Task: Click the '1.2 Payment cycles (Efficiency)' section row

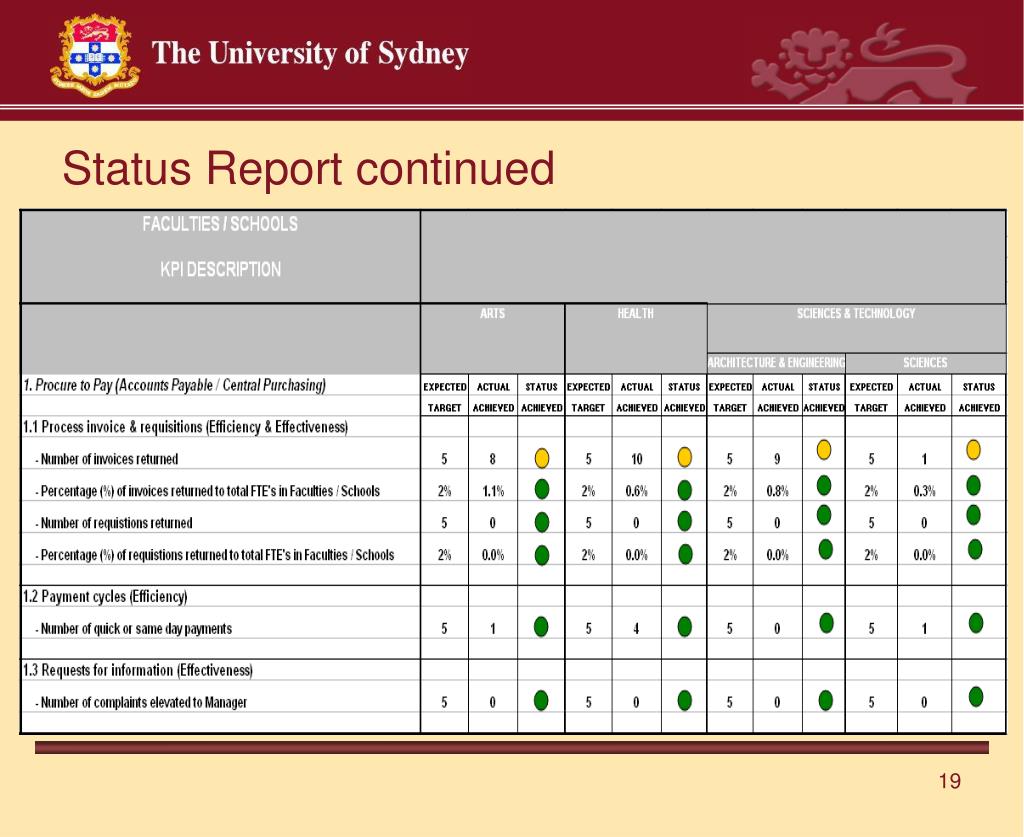Action: 105,597
